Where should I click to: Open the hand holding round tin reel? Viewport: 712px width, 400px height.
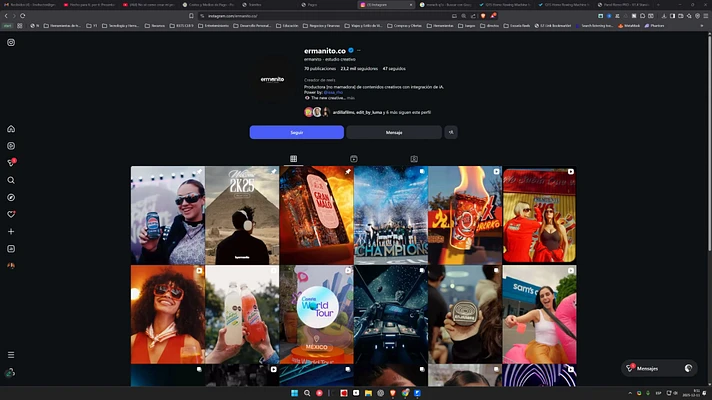tap(465, 315)
